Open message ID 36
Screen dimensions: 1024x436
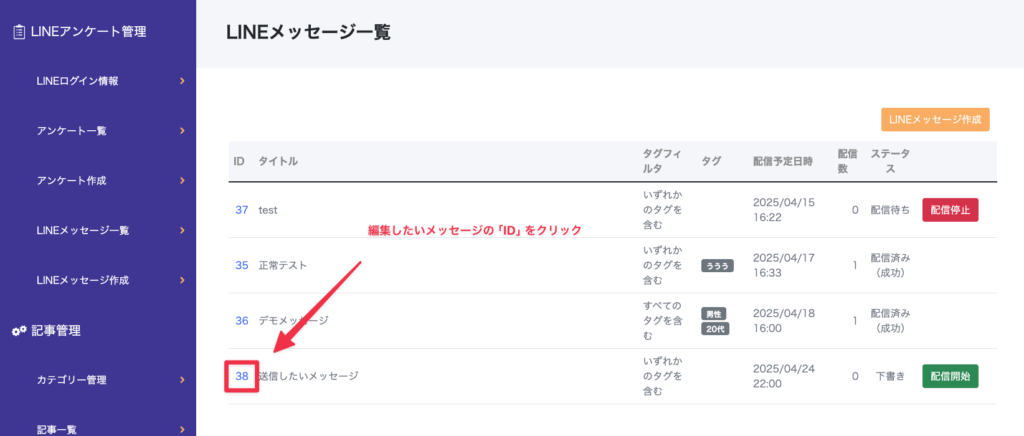[x=242, y=320]
